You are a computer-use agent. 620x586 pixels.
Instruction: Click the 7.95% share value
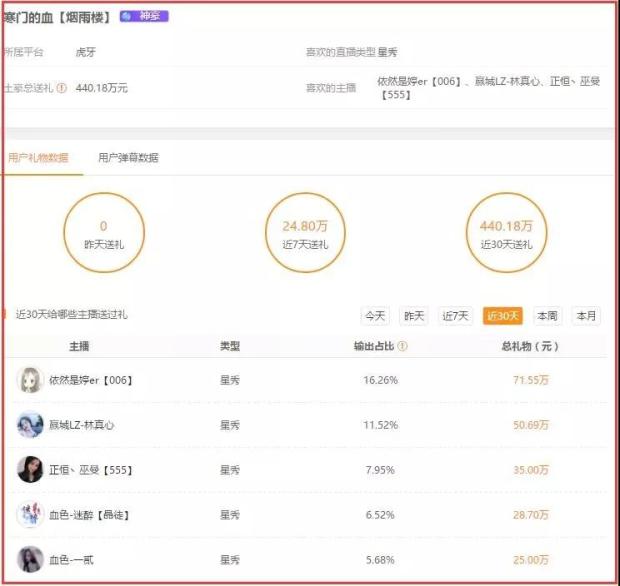click(x=380, y=470)
